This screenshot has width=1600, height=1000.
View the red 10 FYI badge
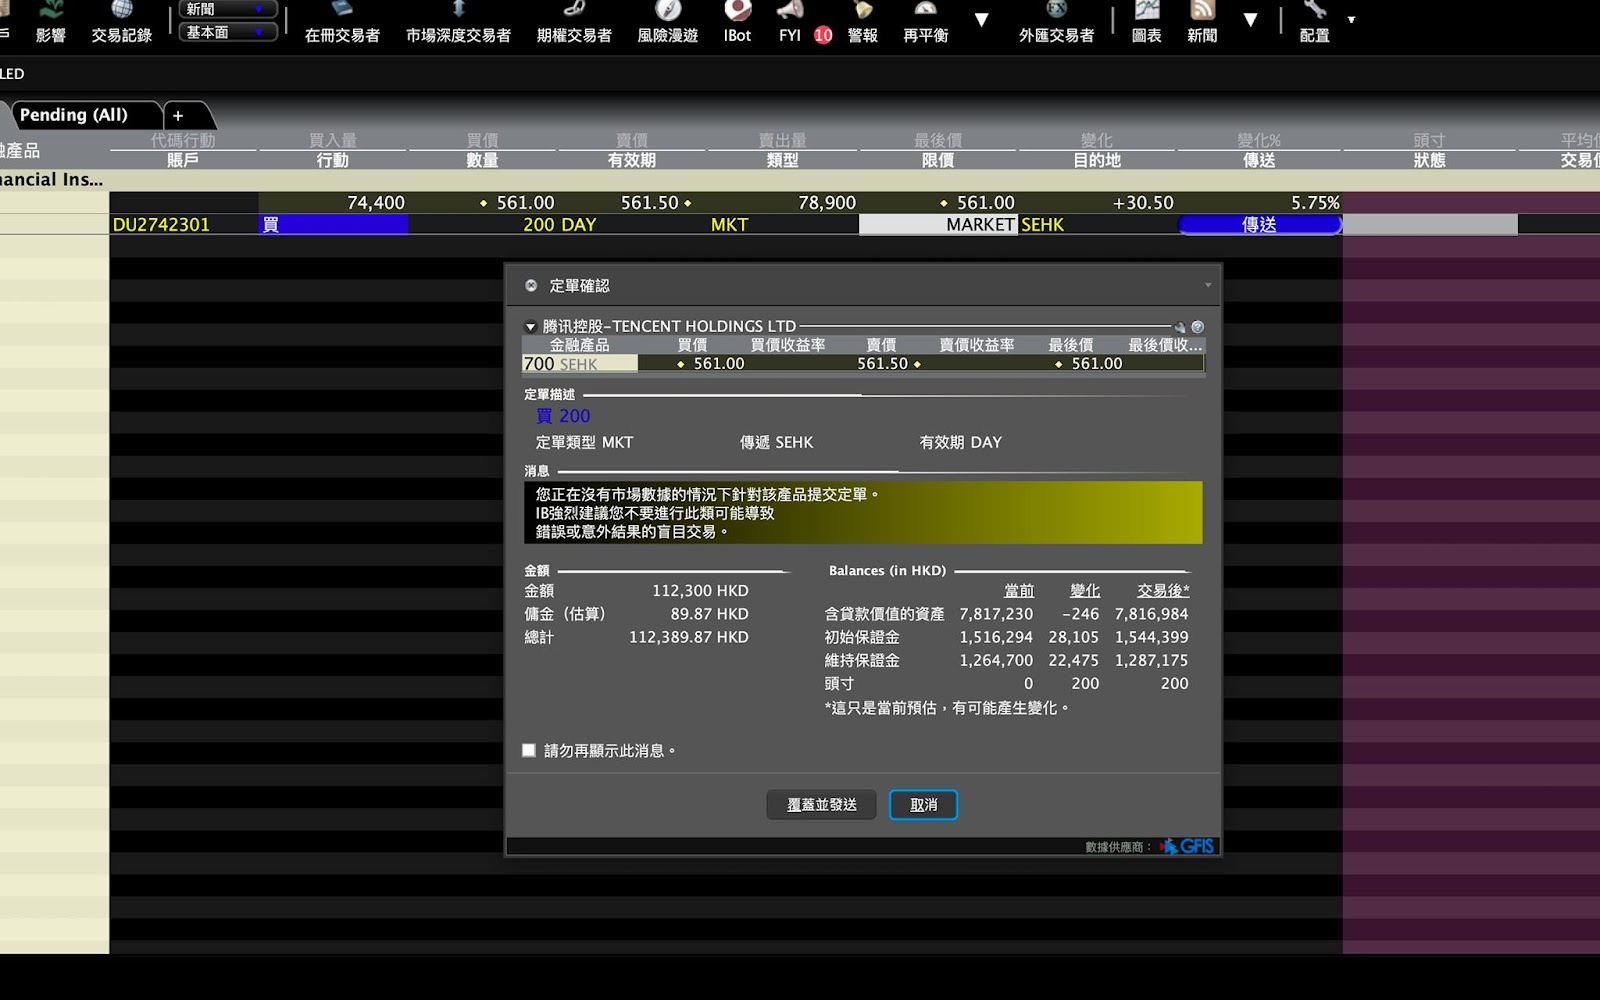tap(823, 35)
